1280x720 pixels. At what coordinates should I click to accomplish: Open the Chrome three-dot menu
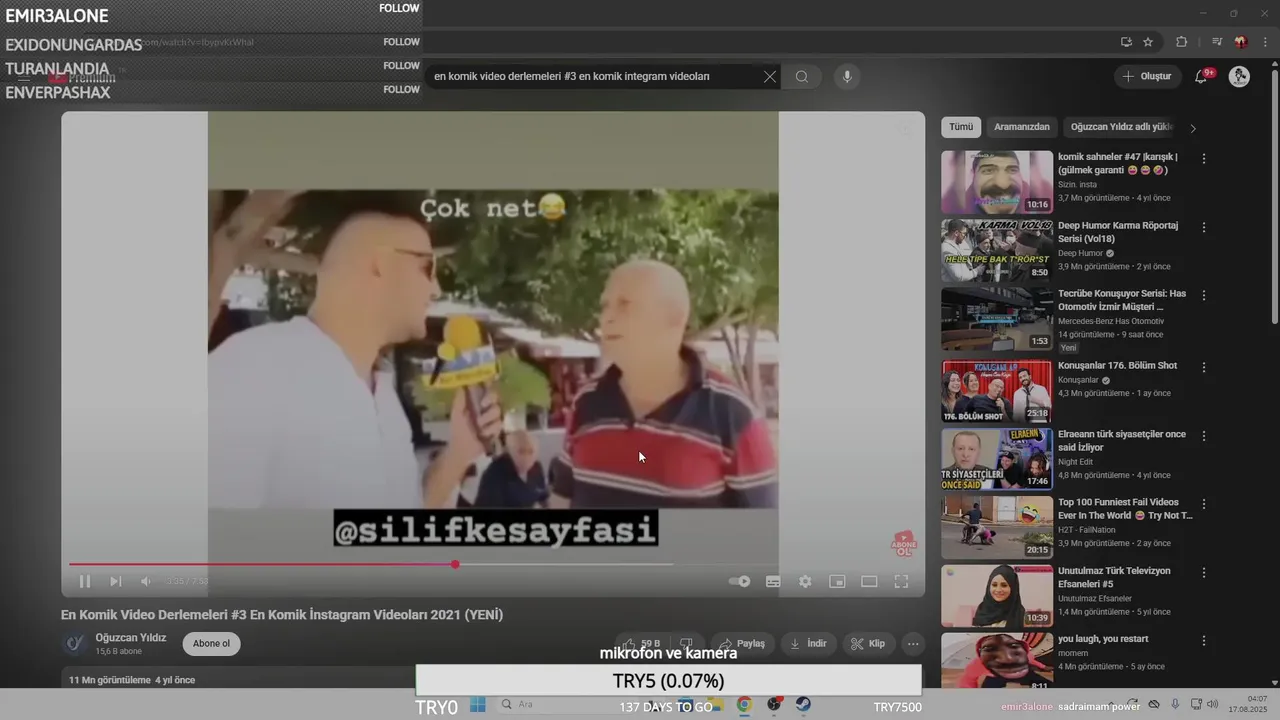coord(1266,42)
